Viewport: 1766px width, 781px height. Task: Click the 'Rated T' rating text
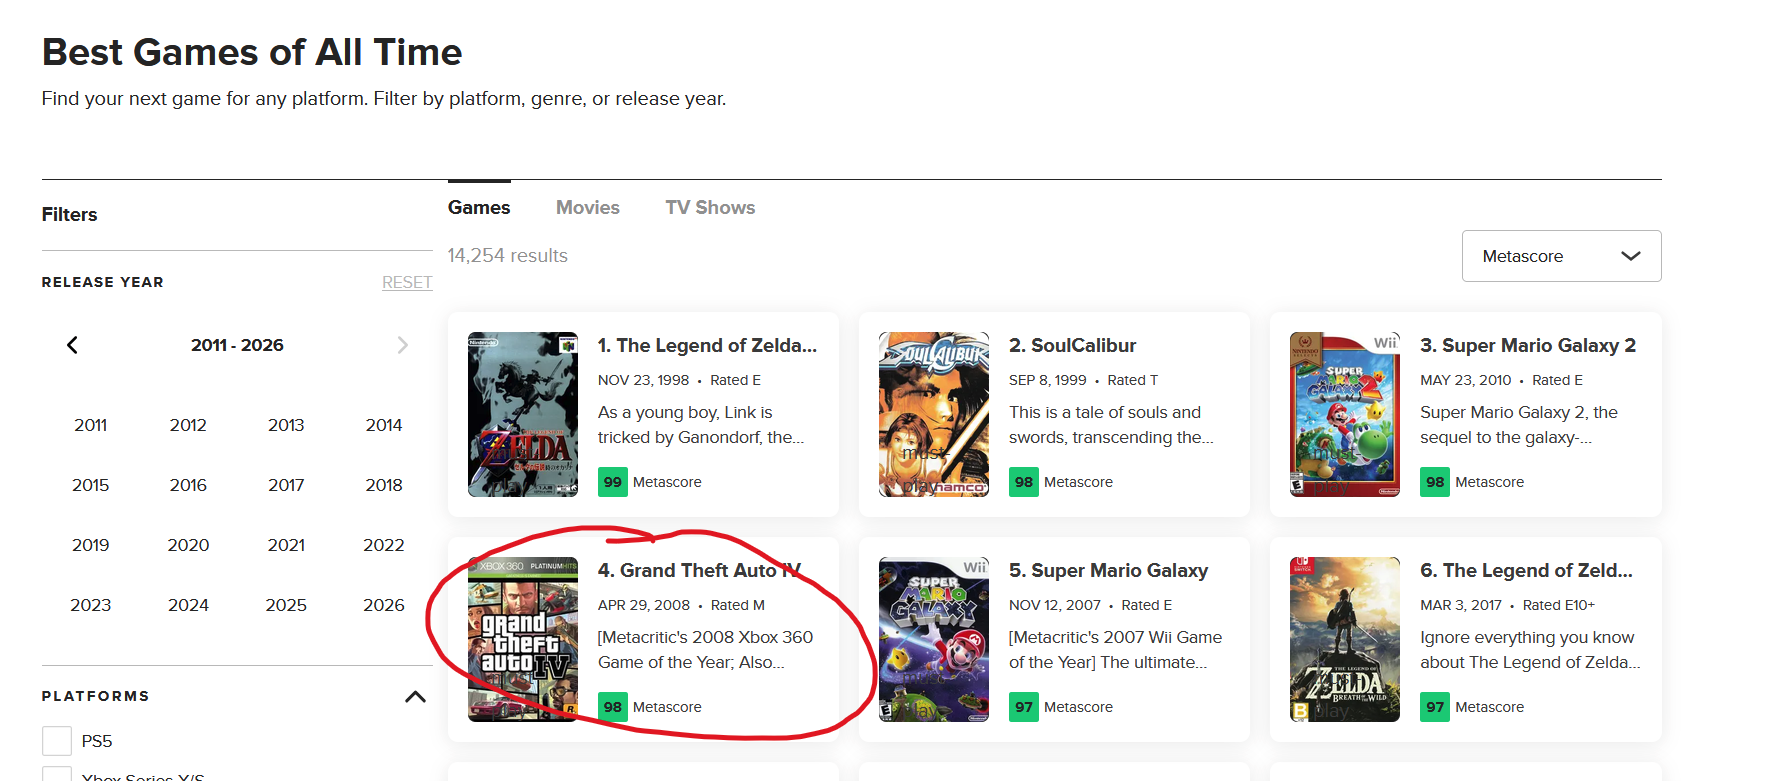coord(1132,380)
